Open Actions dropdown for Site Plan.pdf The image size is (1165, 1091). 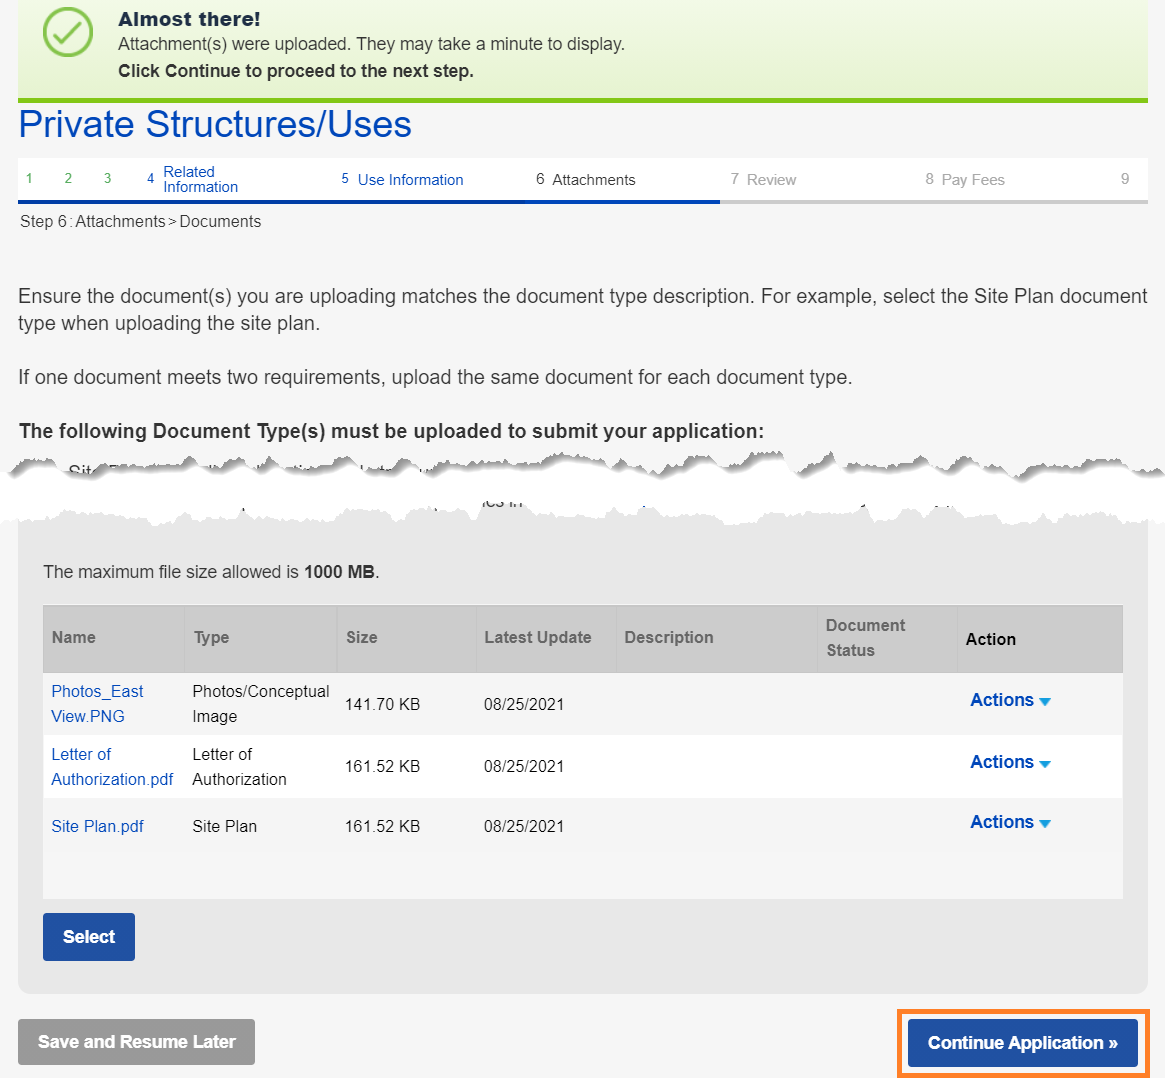1009,823
